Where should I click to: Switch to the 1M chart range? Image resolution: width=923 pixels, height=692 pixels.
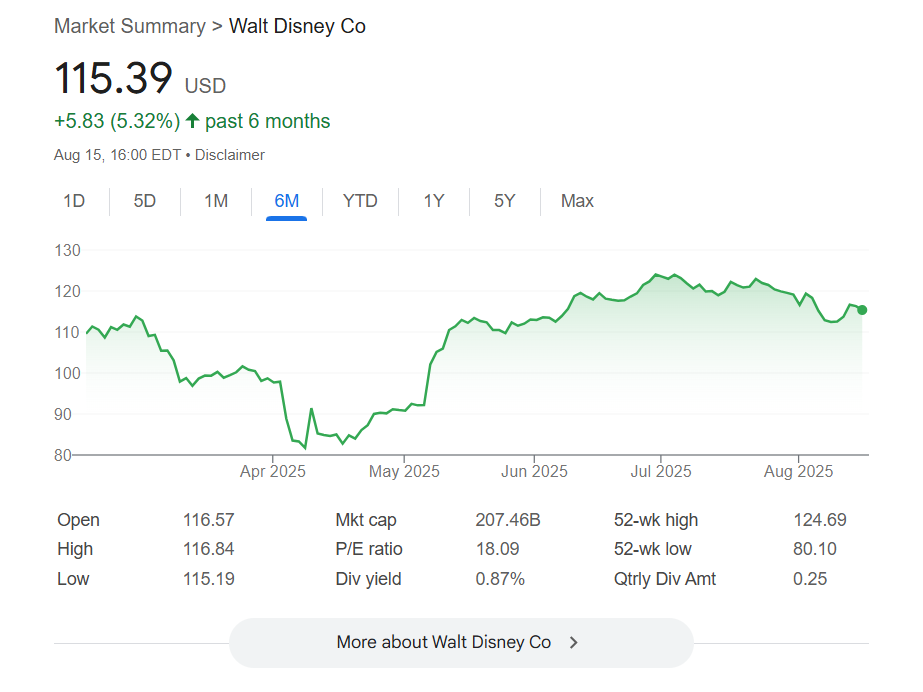pyautogui.click(x=216, y=201)
